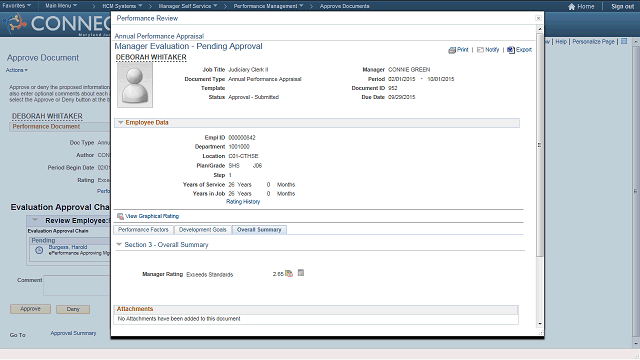
Task: Click the rating calculation icon beside 2.65
Action: pyautogui.click(x=289, y=273)
